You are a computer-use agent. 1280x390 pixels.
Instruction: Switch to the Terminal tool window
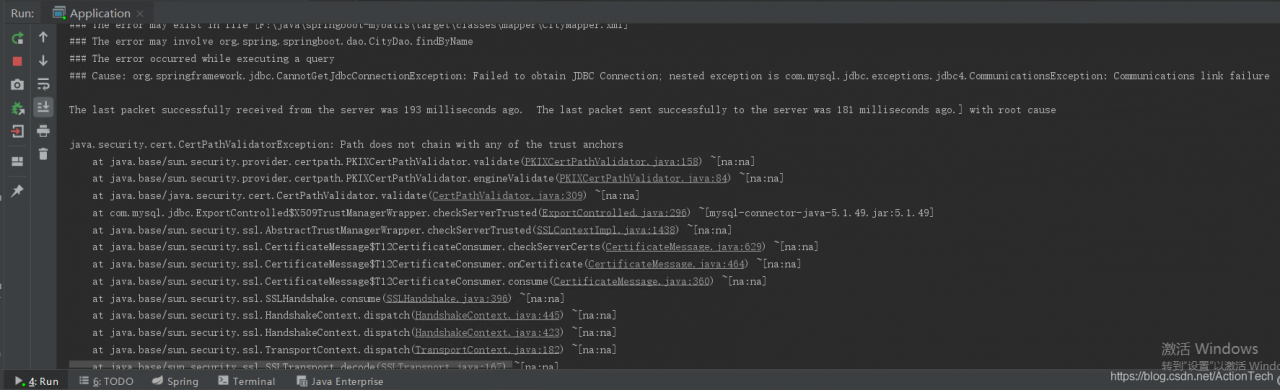tap(246, 381)
